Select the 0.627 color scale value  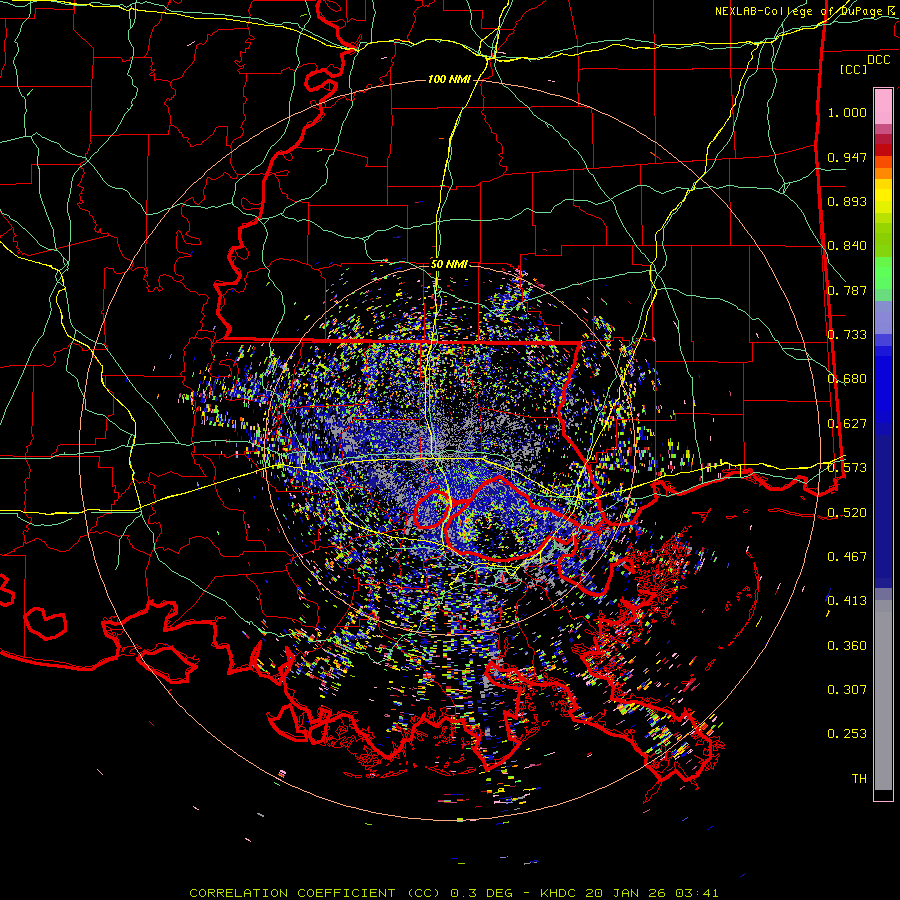tap(847, 424)
